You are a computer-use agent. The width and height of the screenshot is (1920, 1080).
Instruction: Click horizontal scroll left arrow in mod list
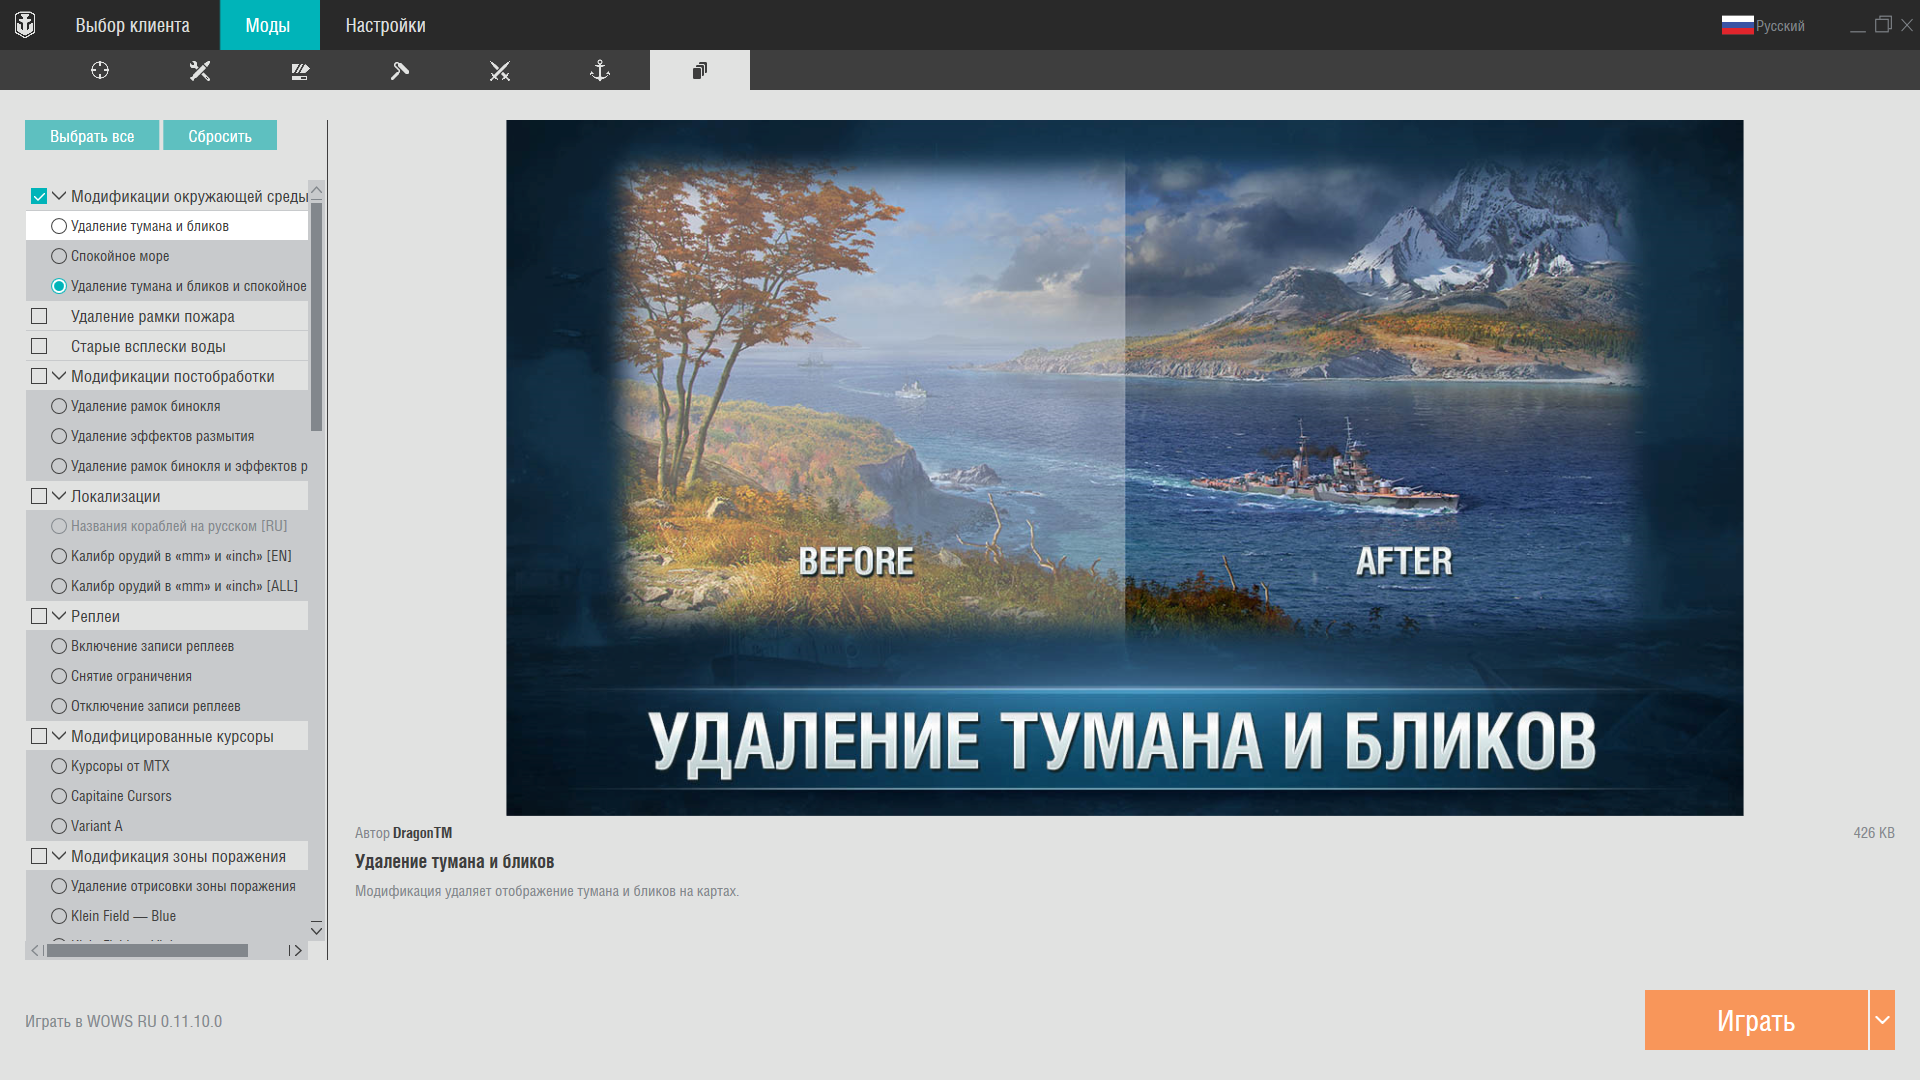[x=35, y=950]
